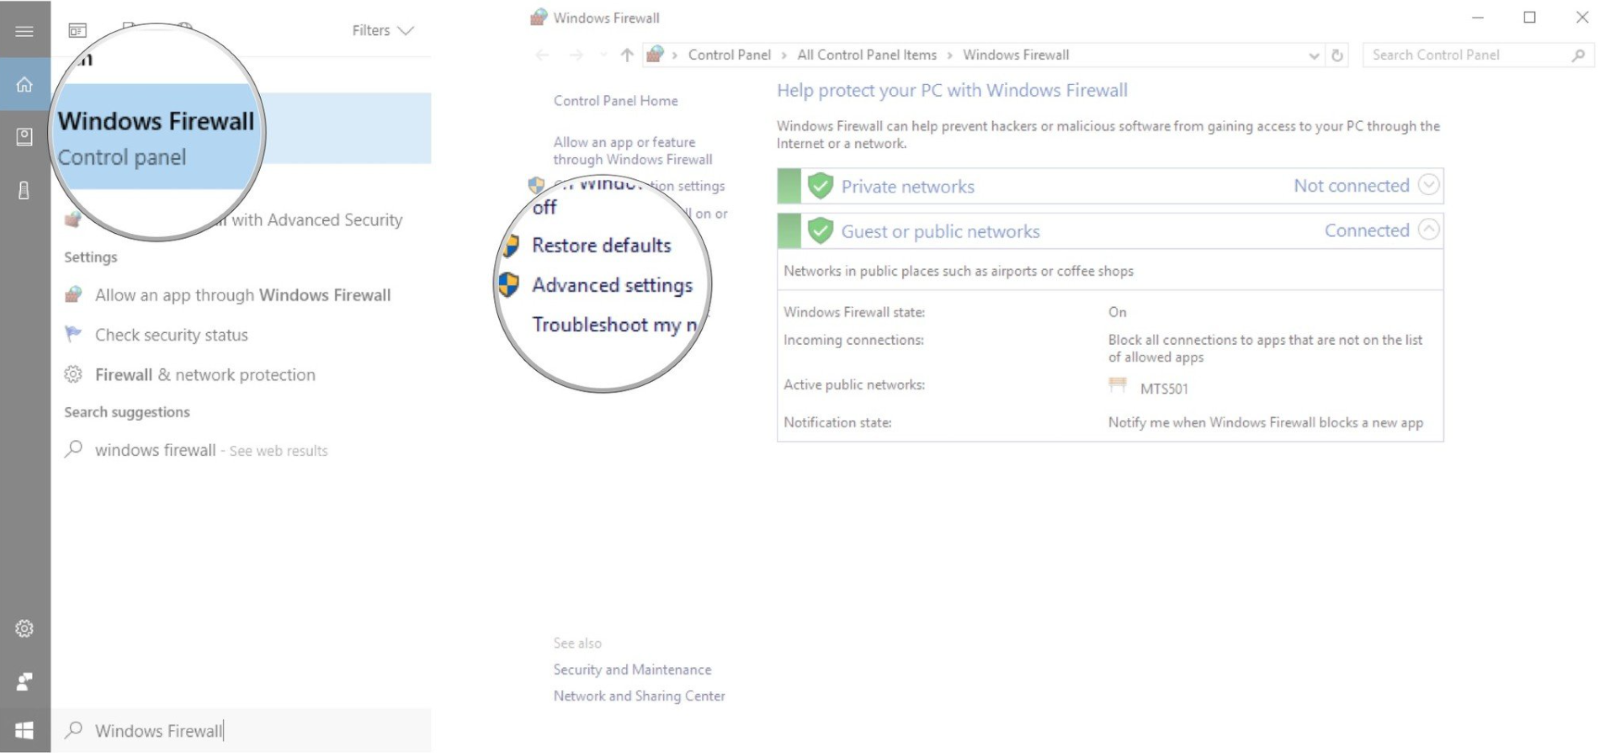
Task: Go back in Control Panel window
Action: [542, 55]
